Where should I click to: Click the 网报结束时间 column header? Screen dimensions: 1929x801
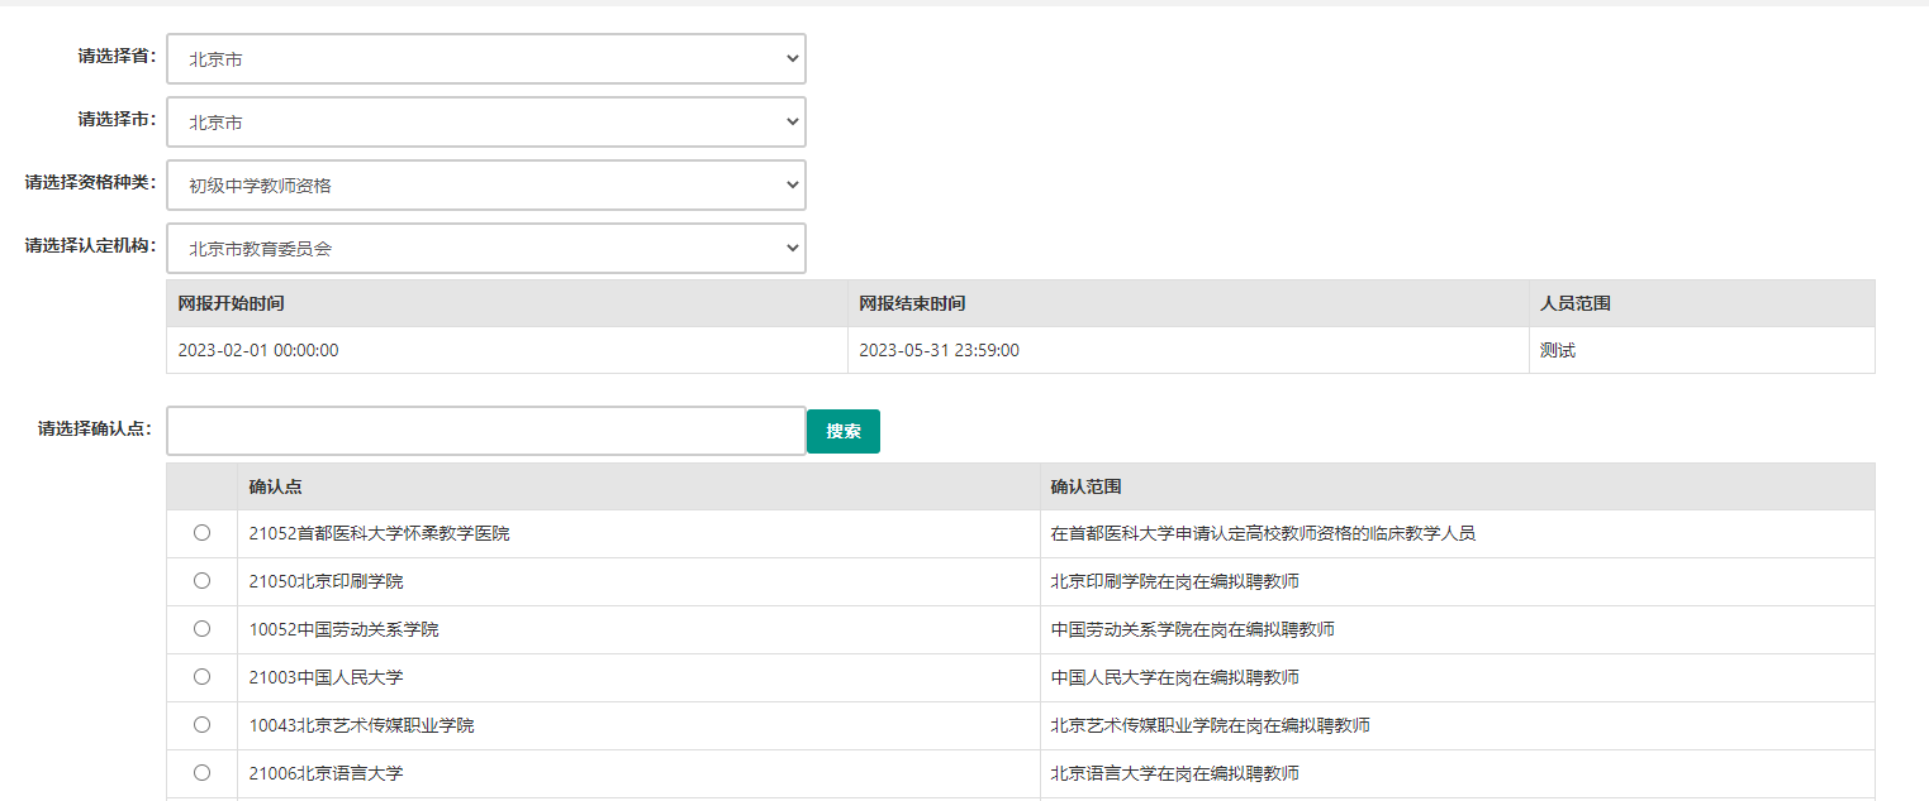click(x=912, y=303)
